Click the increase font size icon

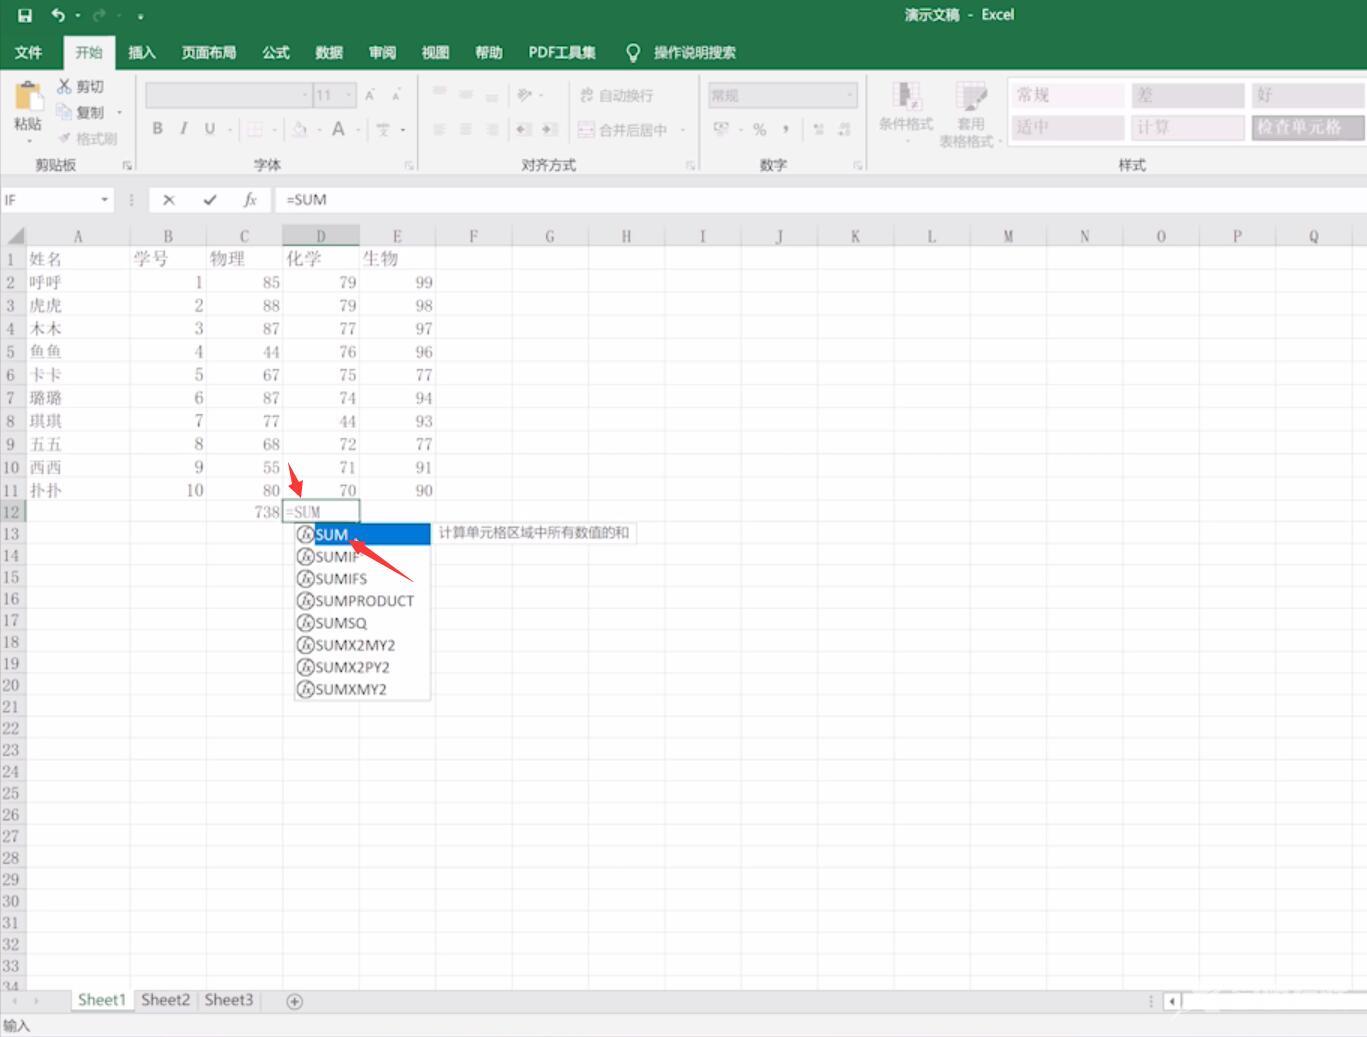click(x=370, y=95)
